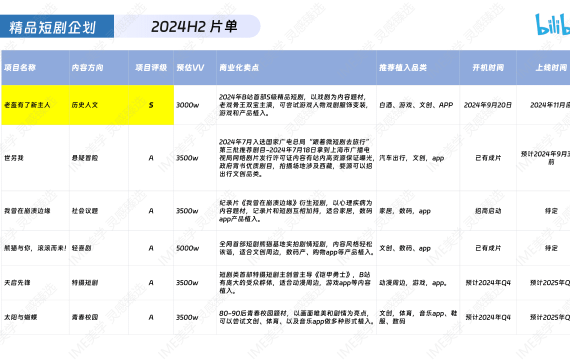This screenshot has width=570, height=360.
Task: Select the 精品短剧企划 title banner
Action: point(57,27)
